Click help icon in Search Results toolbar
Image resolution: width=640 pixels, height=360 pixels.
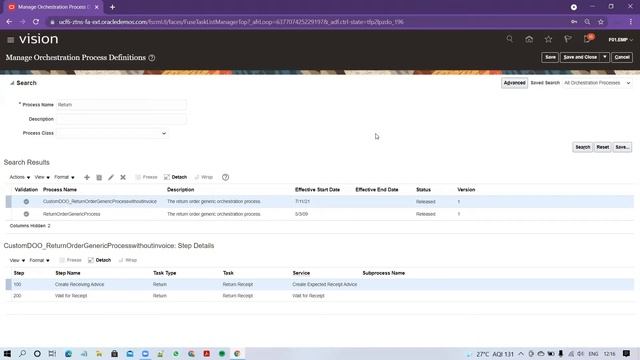[225, 177]
